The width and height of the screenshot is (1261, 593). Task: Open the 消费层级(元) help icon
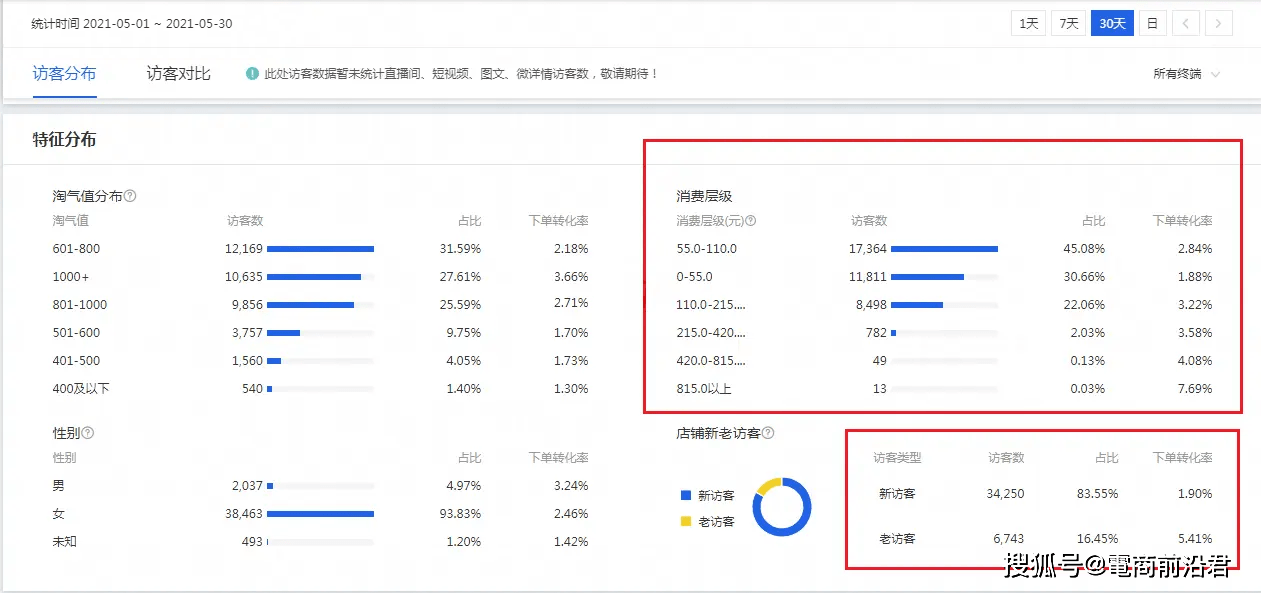tap(752, 220)
